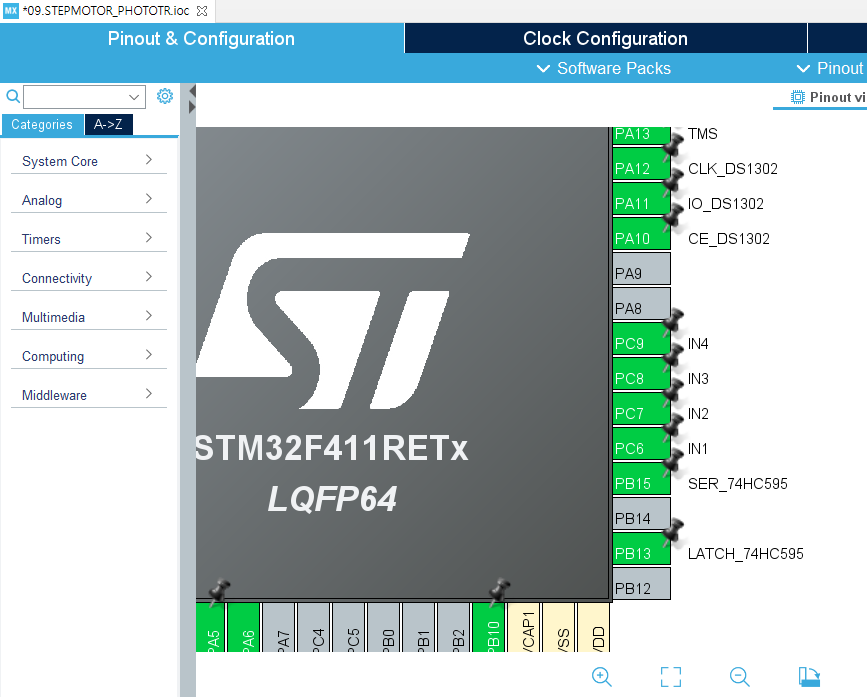Expand the System Core category
The image size is (867, 697).
[88, 161]
